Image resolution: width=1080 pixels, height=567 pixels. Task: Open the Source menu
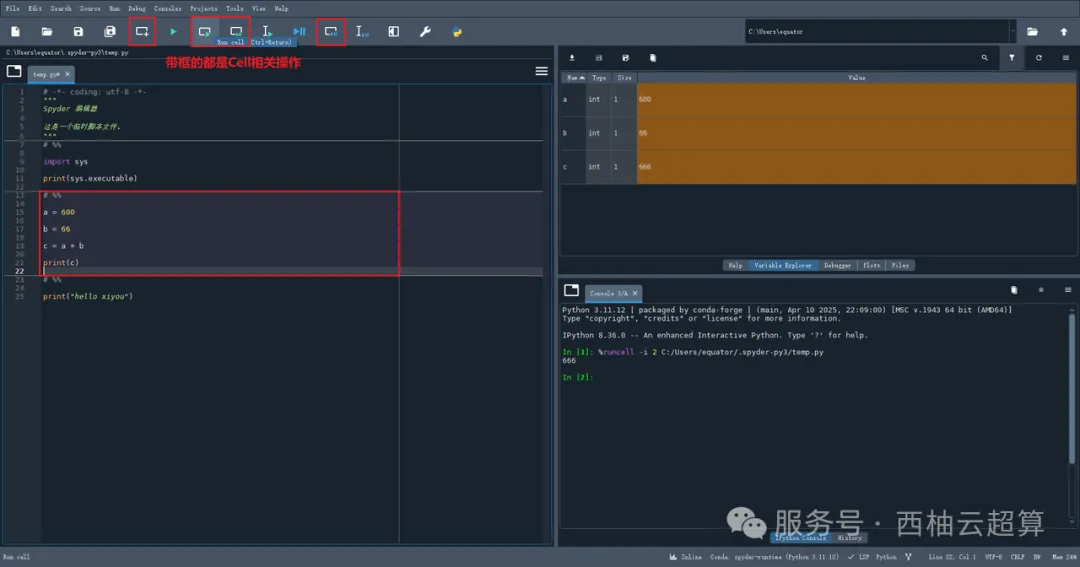pos(90,8)
